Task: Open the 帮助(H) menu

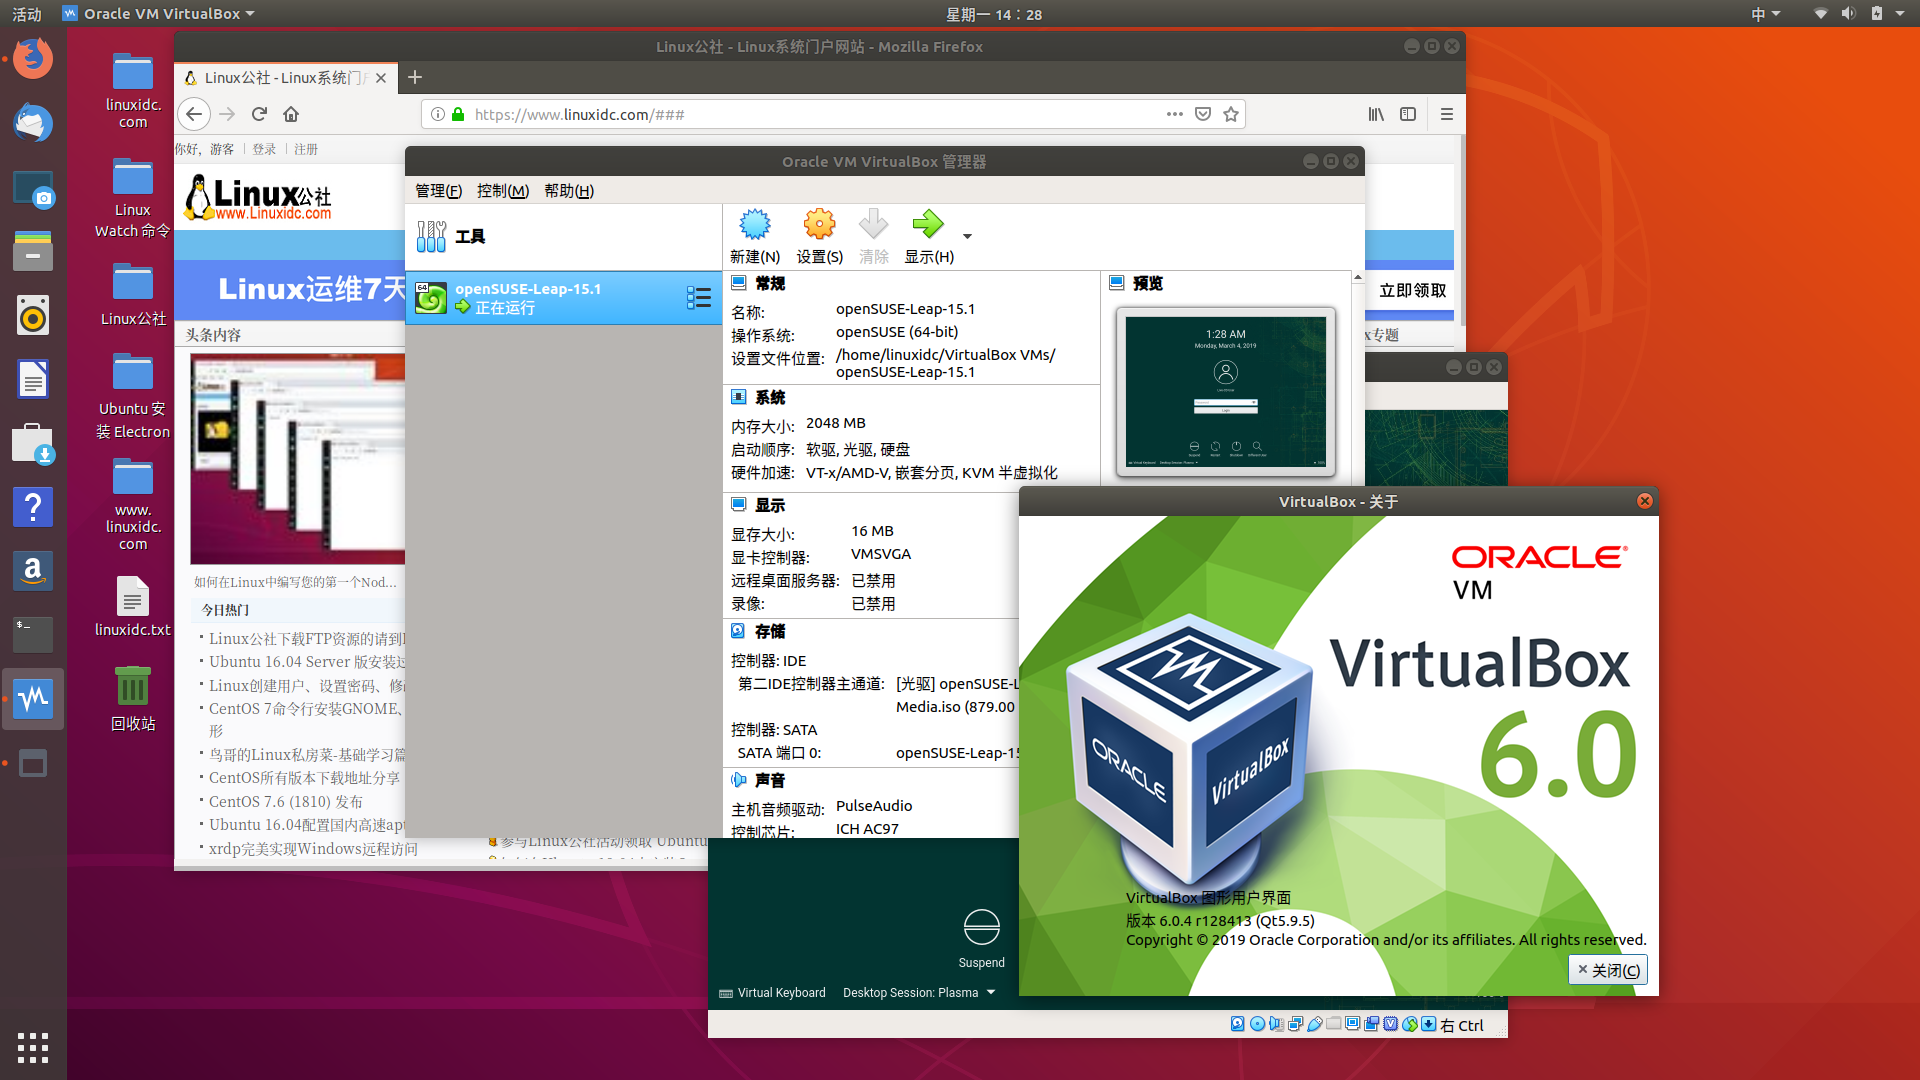Action: point(569,191)
